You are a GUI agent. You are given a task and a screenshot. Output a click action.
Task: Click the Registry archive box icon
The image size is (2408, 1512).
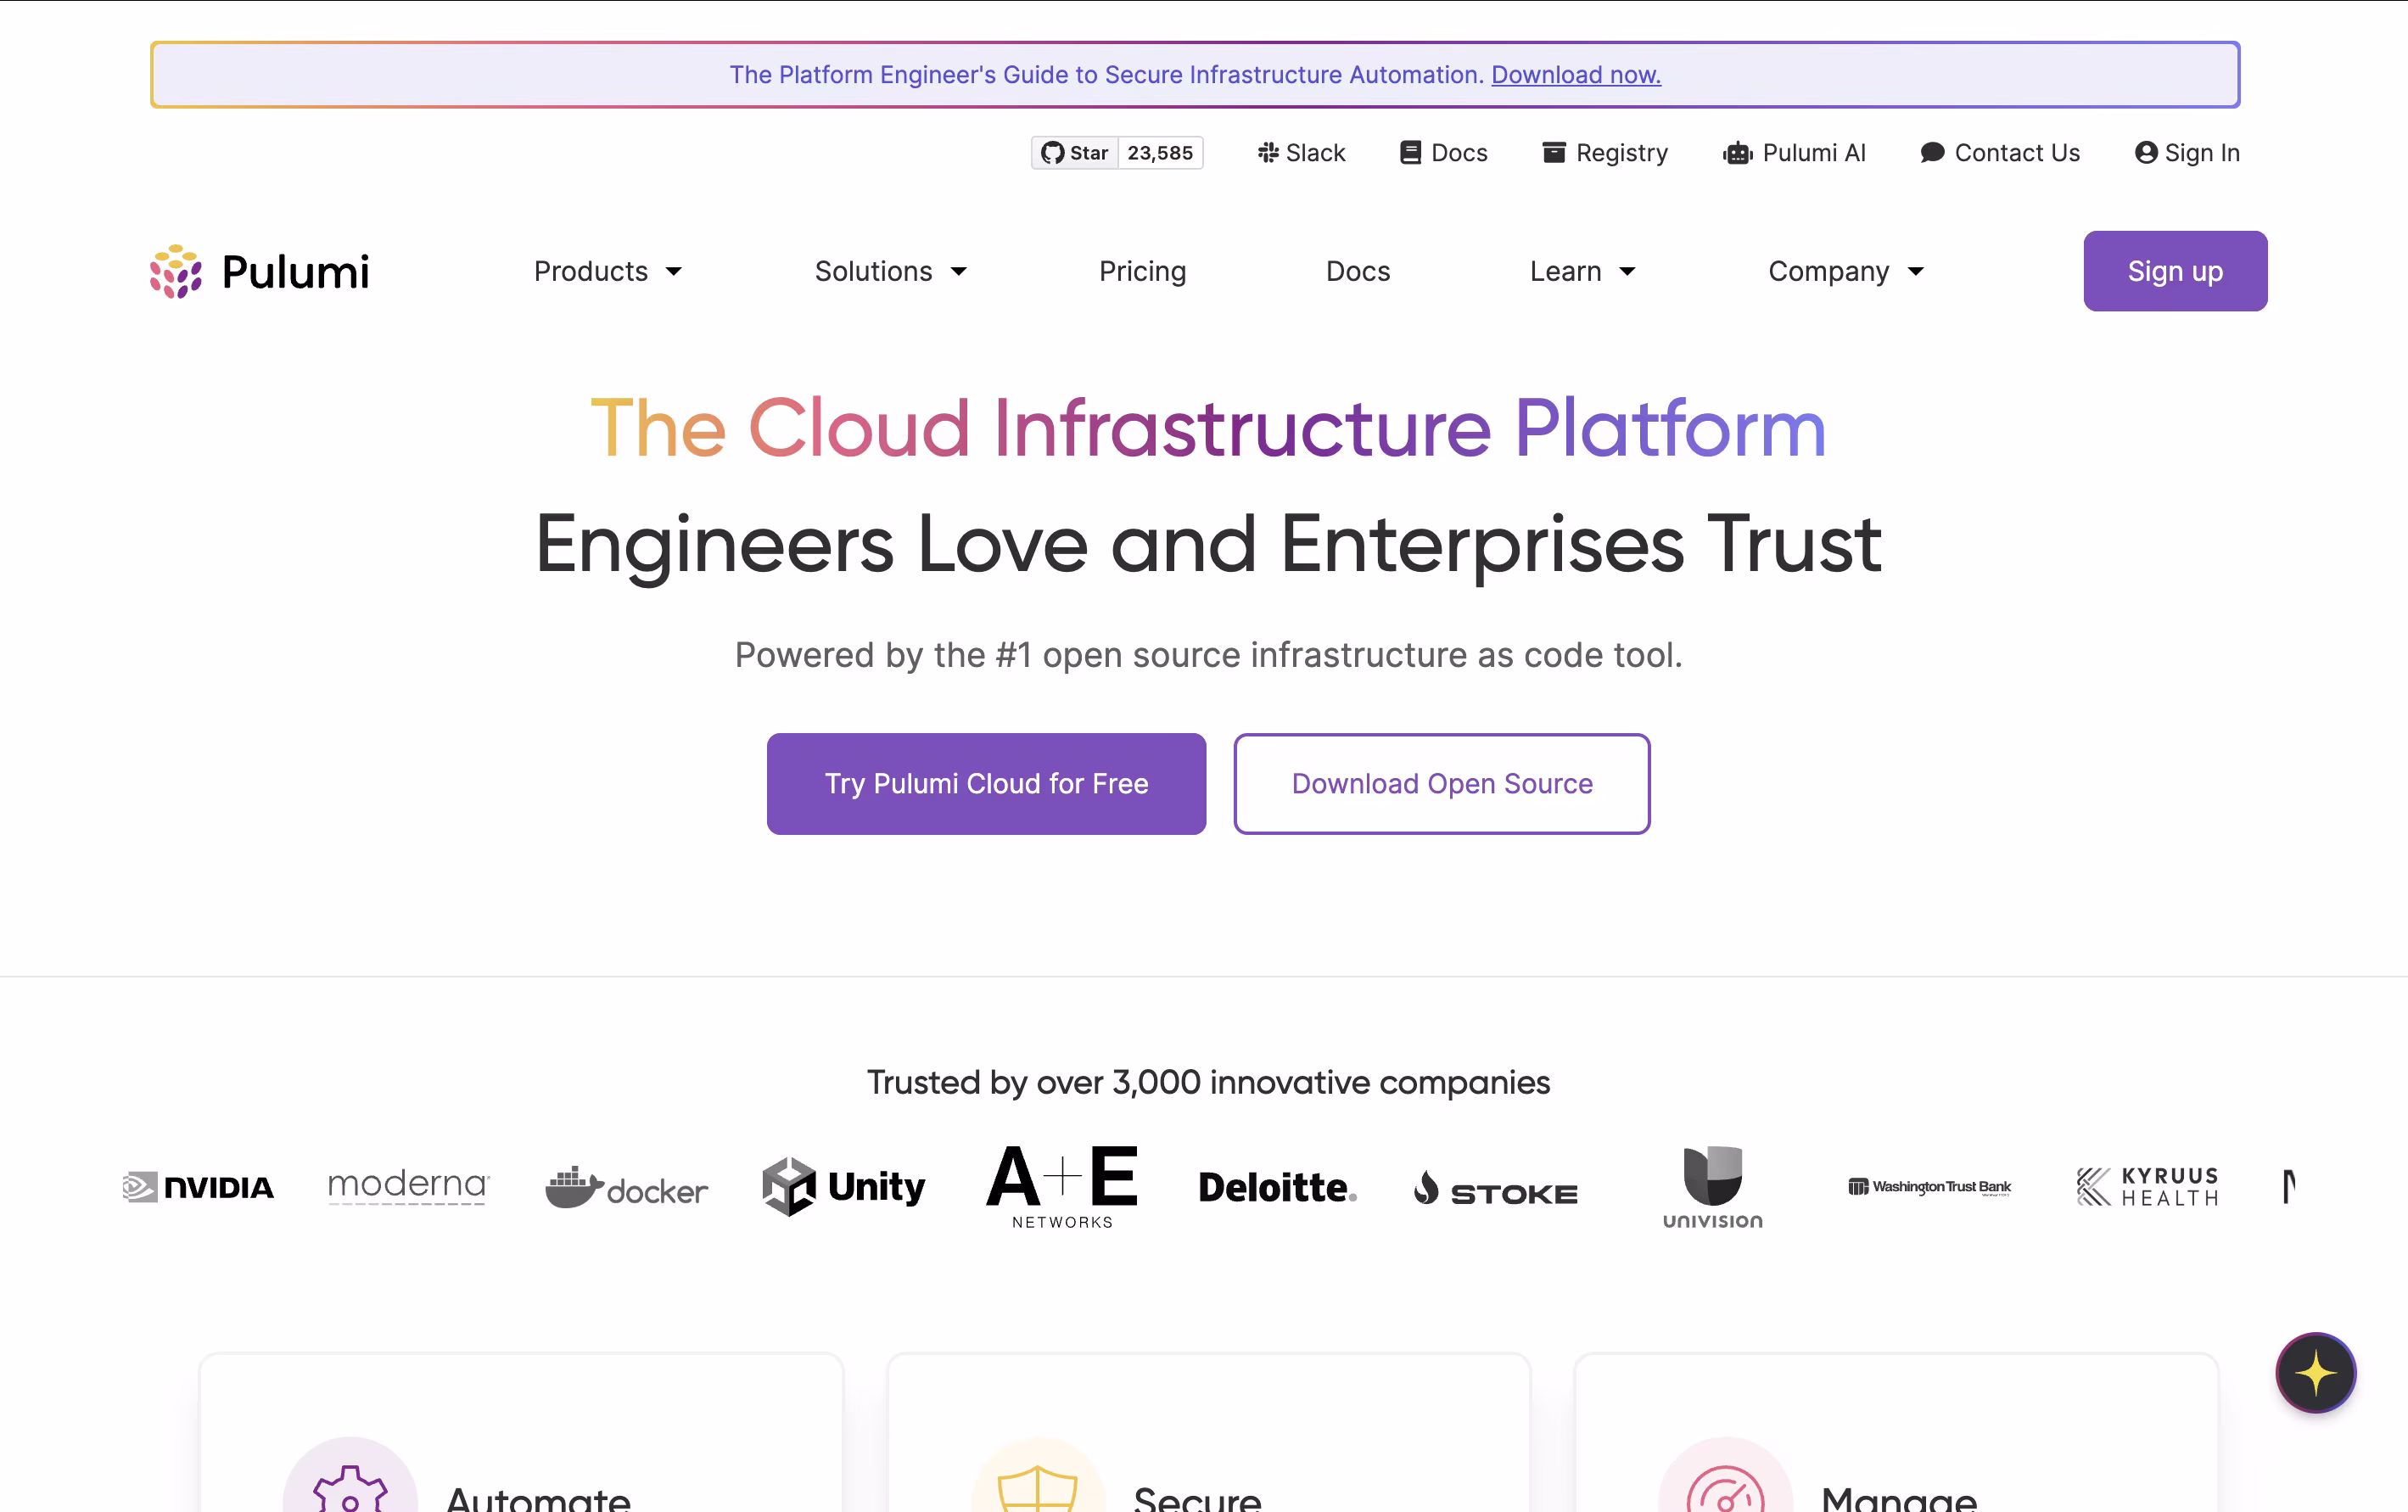point(1554,153)
